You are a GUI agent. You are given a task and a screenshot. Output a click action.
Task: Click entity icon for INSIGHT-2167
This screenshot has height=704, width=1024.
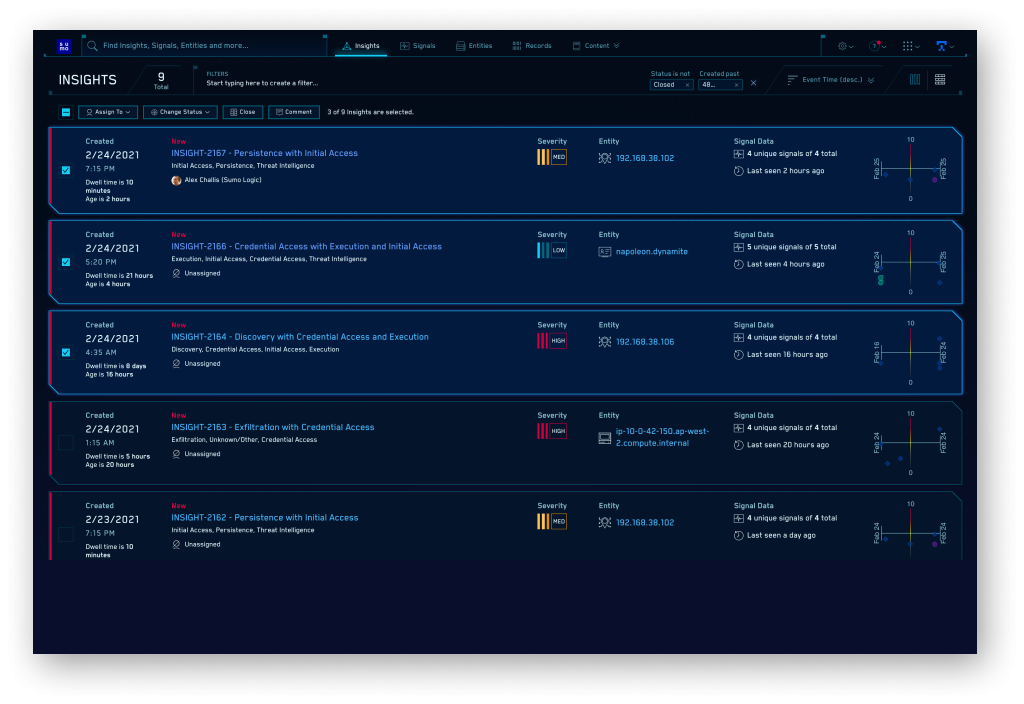tap(605, 158)
